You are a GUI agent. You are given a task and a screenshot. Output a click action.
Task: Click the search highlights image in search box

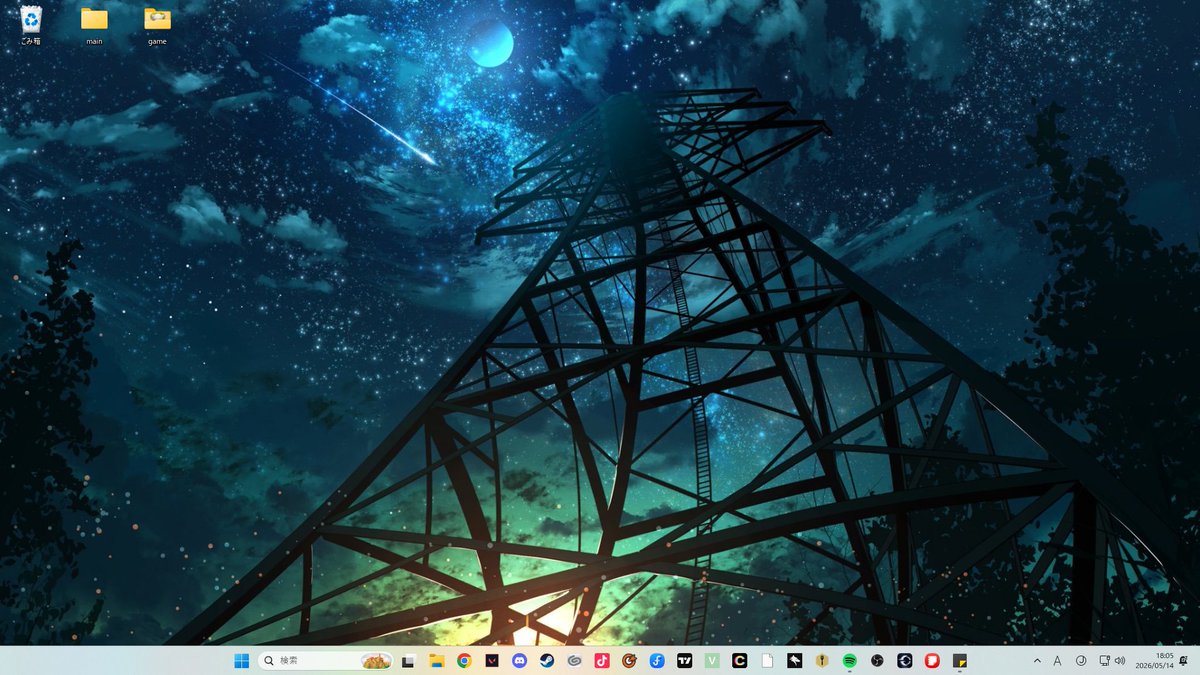tap(376, 661)
